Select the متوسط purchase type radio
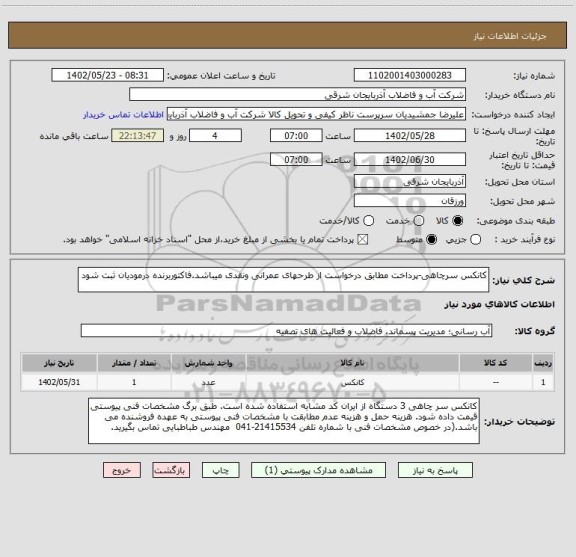Viewport: 576px width, 557px height. click(x=432, y=240)
